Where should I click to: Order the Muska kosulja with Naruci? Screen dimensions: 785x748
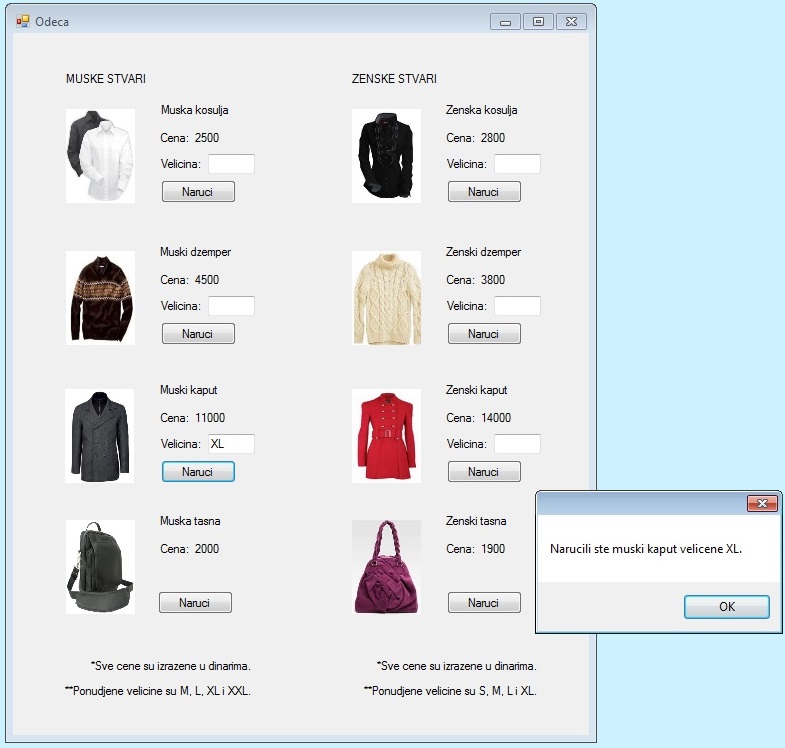click(x=198, y=191)
